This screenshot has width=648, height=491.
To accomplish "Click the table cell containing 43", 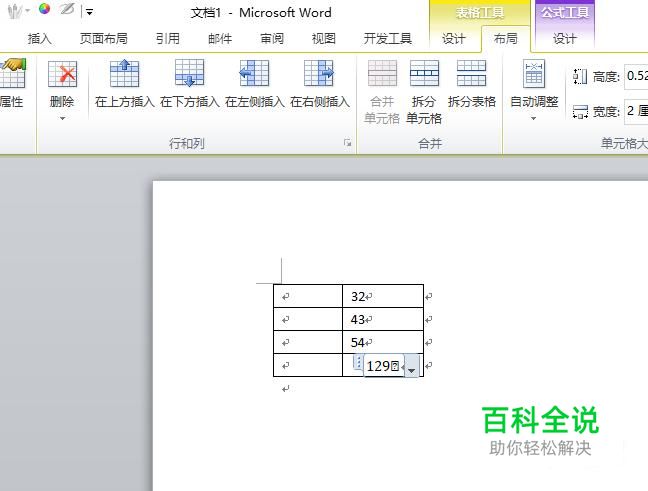I will click(383, 319).
